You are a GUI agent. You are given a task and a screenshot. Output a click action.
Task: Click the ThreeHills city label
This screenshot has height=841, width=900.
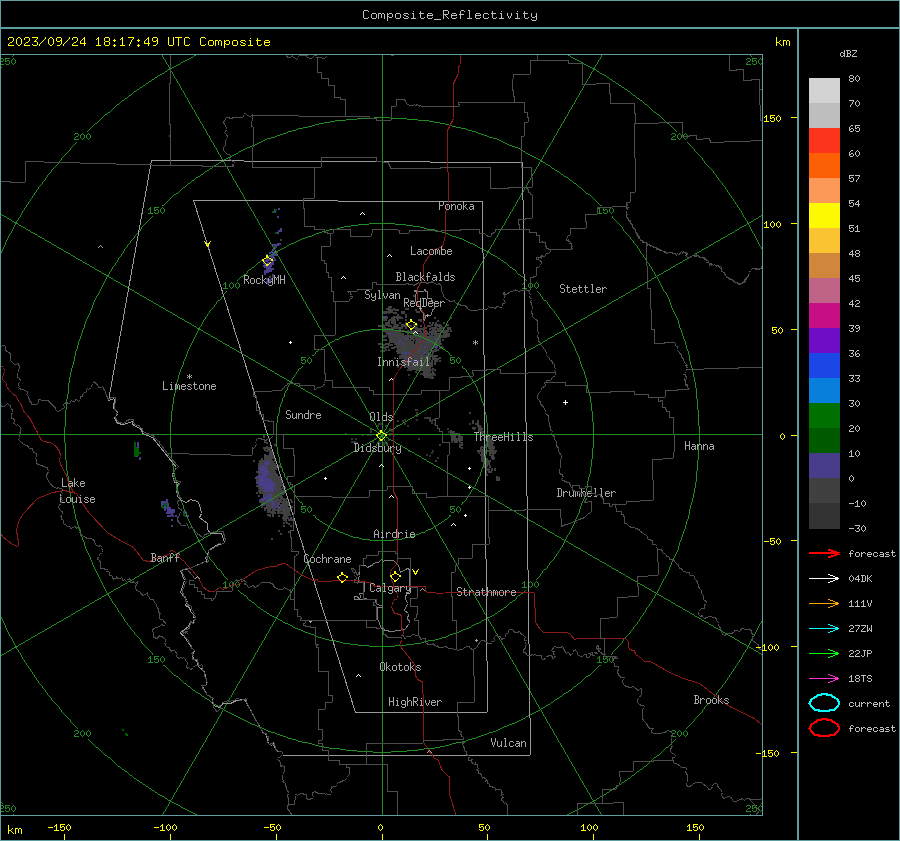(x=503, y=437)
